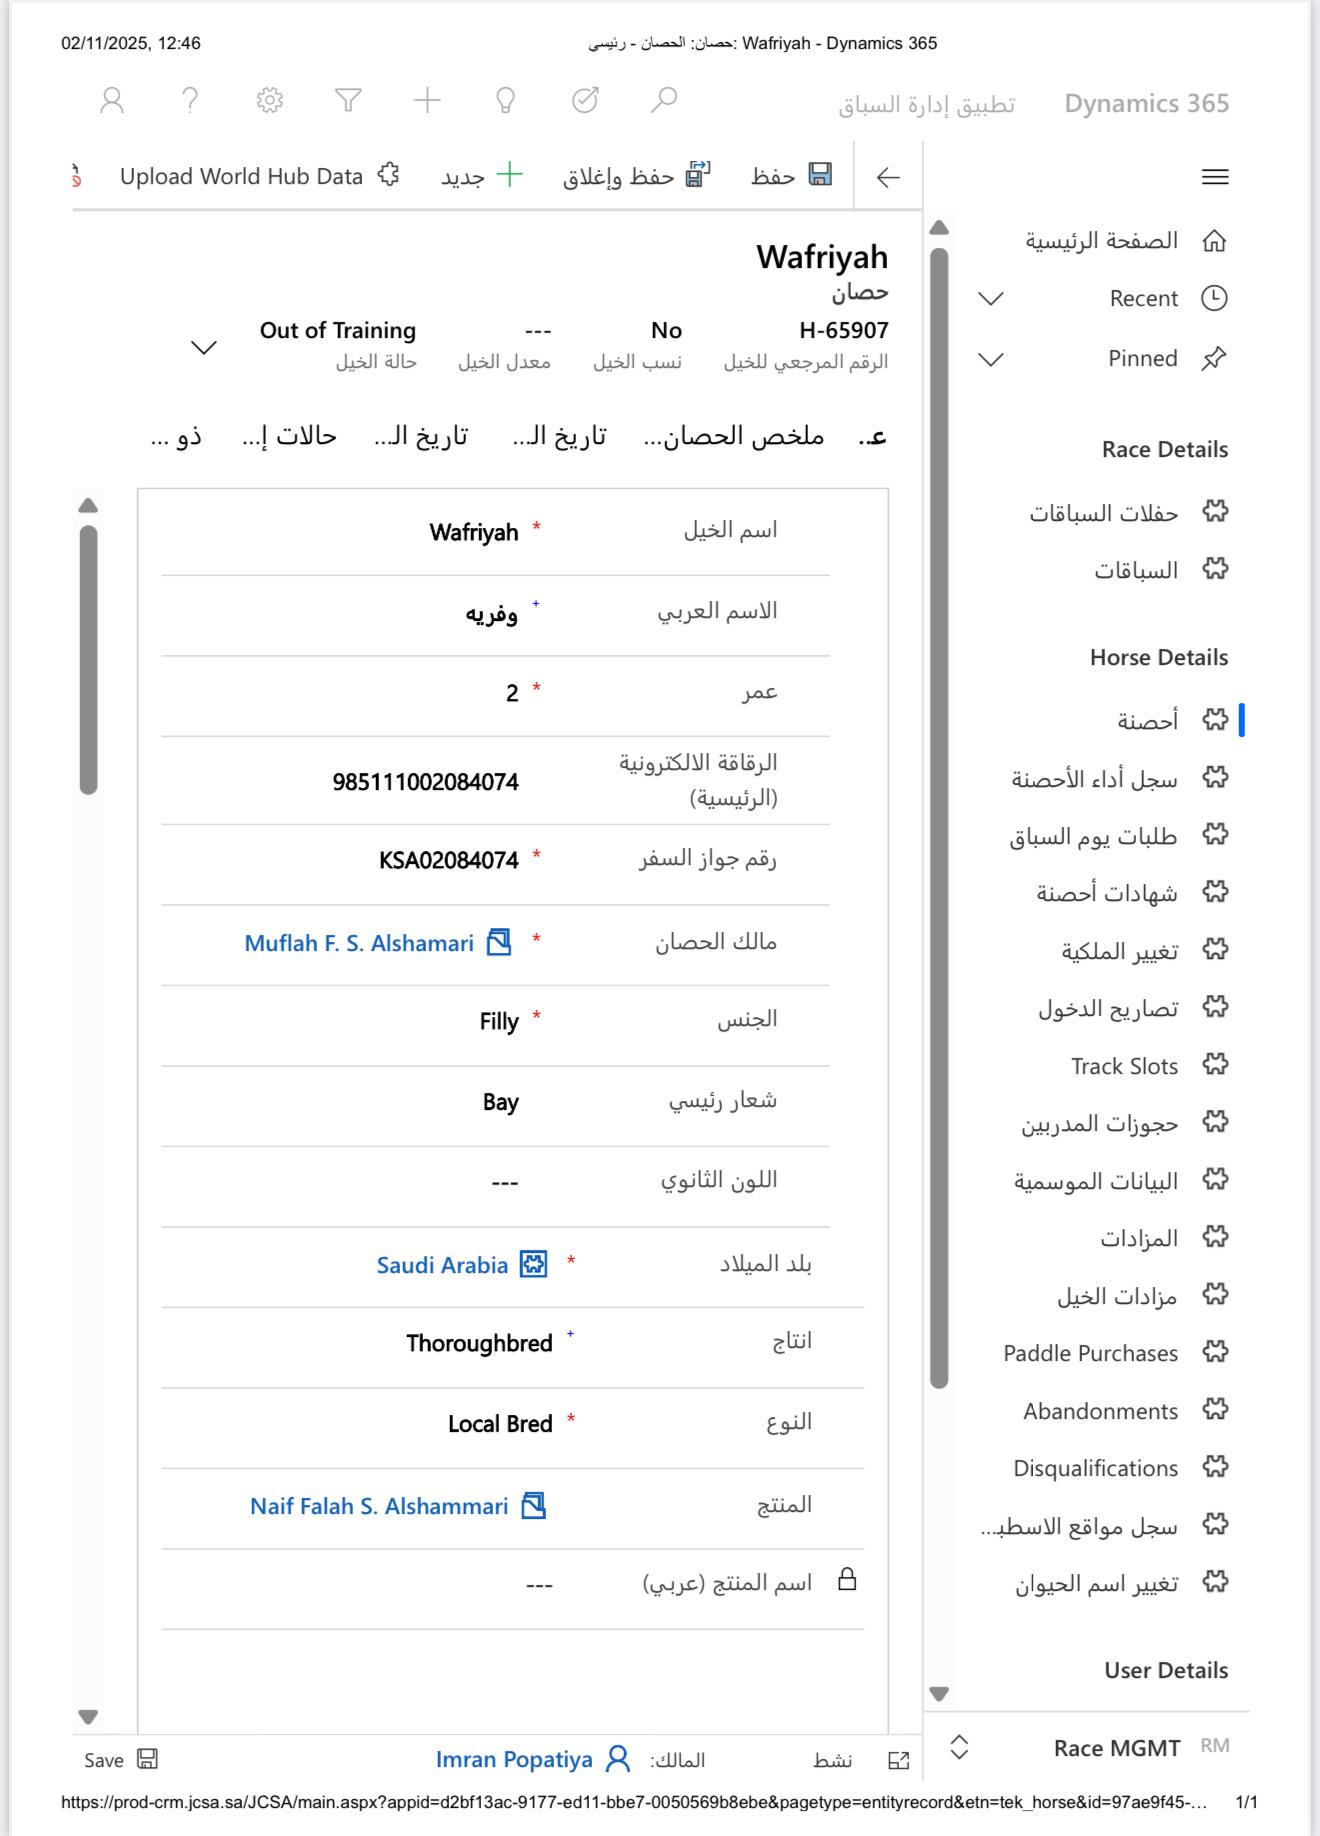Click the hamburger site map icon

pos(1215,177)
